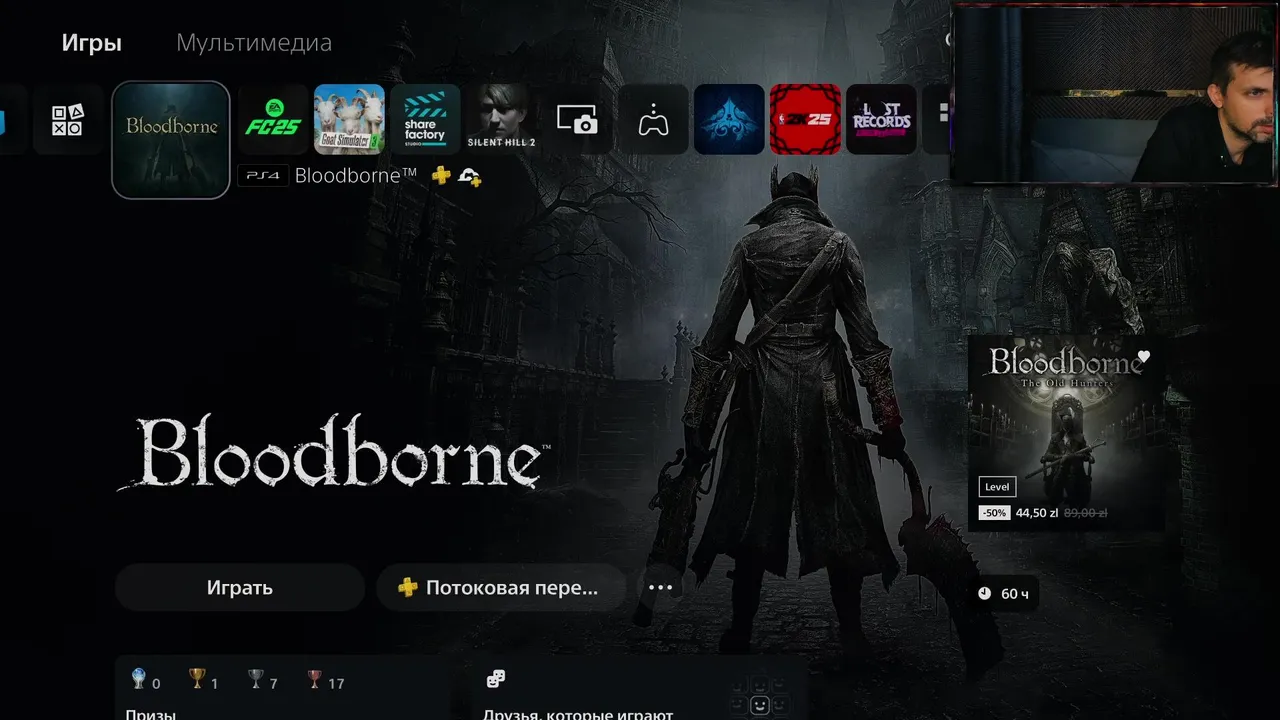This screenshot has height=720, width=1280.
Task: Click the Level tag on DLC card
Action: pos(997,487)
